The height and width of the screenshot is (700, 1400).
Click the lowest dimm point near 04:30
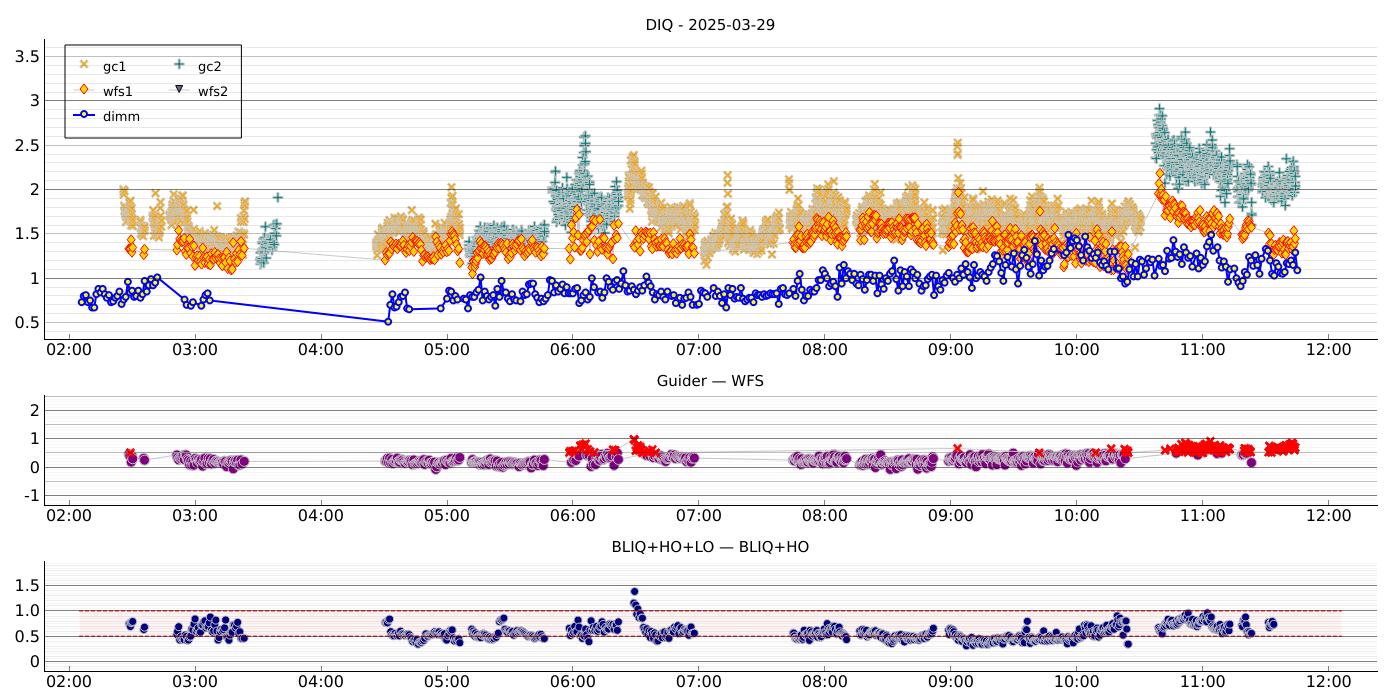388,321
